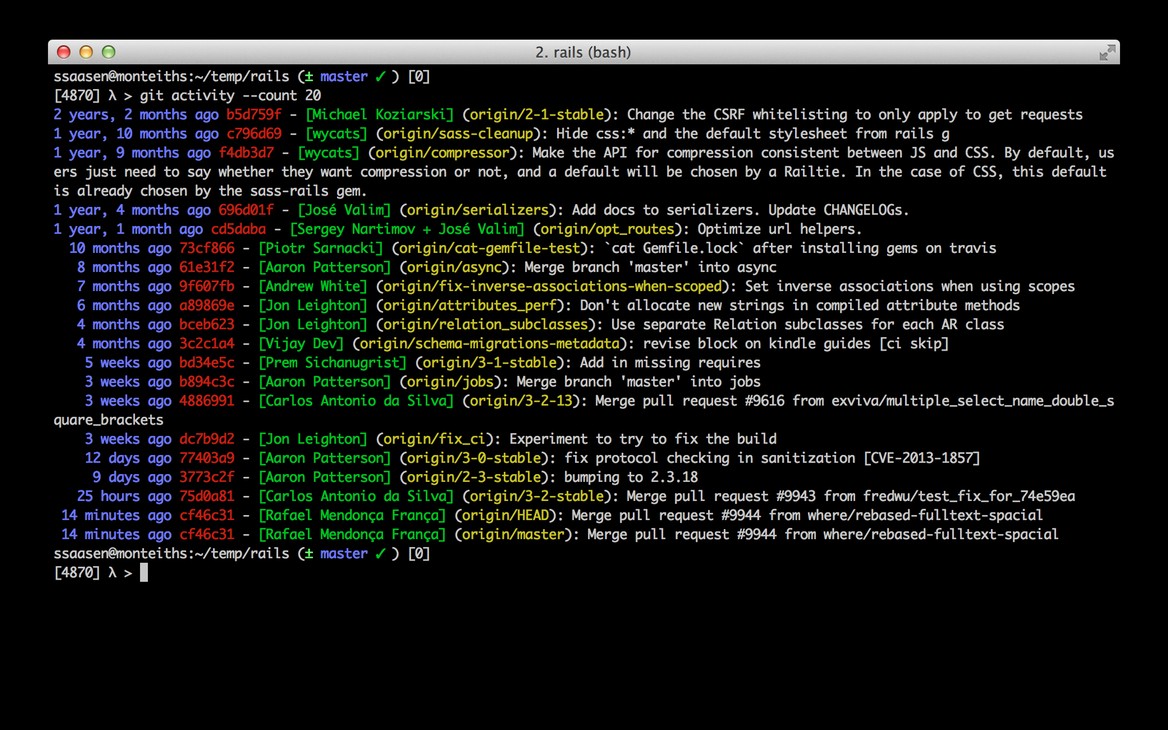Minimize the terminal using the yellow button
Image resolution: width=1168 pixels, height=730 pixels.
(x=86, y=52)
